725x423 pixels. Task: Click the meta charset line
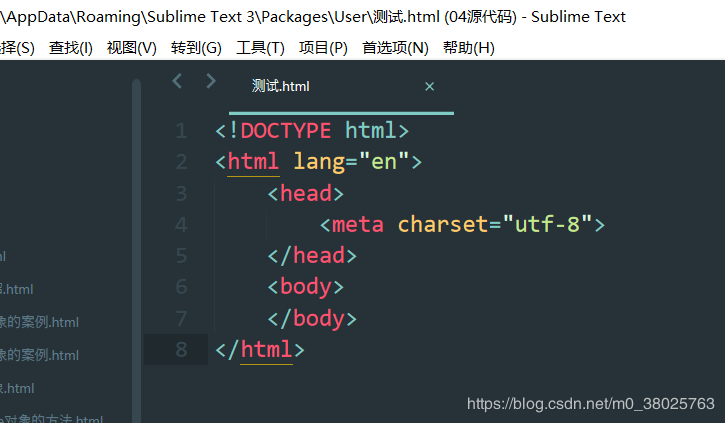(x=462, y=225)
